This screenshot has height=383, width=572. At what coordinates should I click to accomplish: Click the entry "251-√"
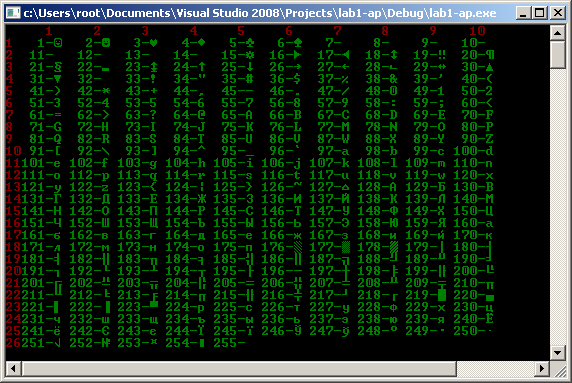[41, 343]
